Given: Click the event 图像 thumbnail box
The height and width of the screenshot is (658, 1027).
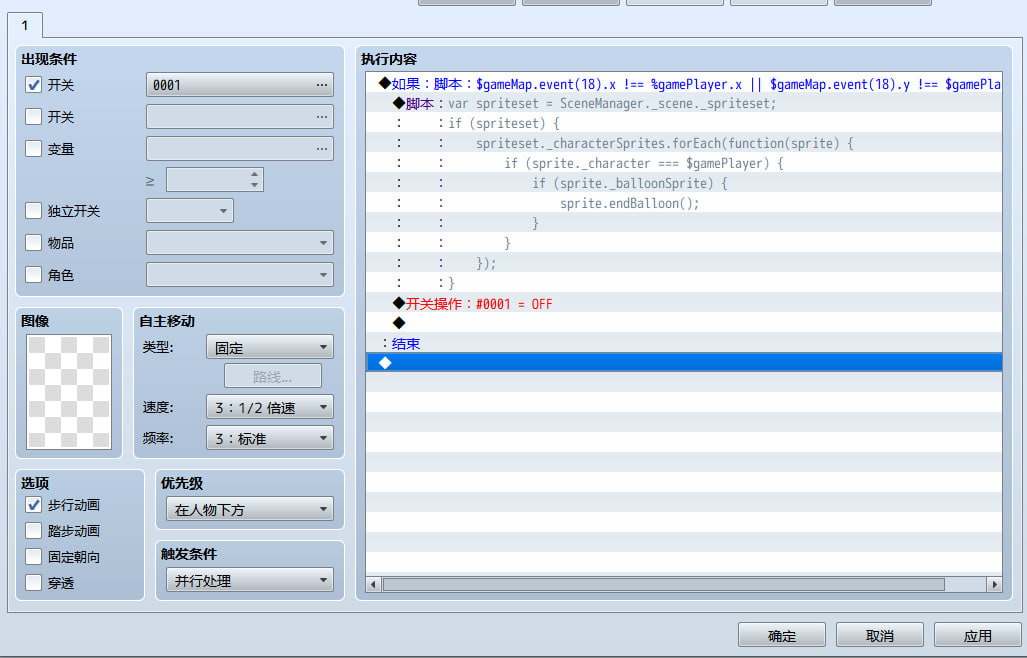Looking at the screenshot, I should [x=69, y=392].
